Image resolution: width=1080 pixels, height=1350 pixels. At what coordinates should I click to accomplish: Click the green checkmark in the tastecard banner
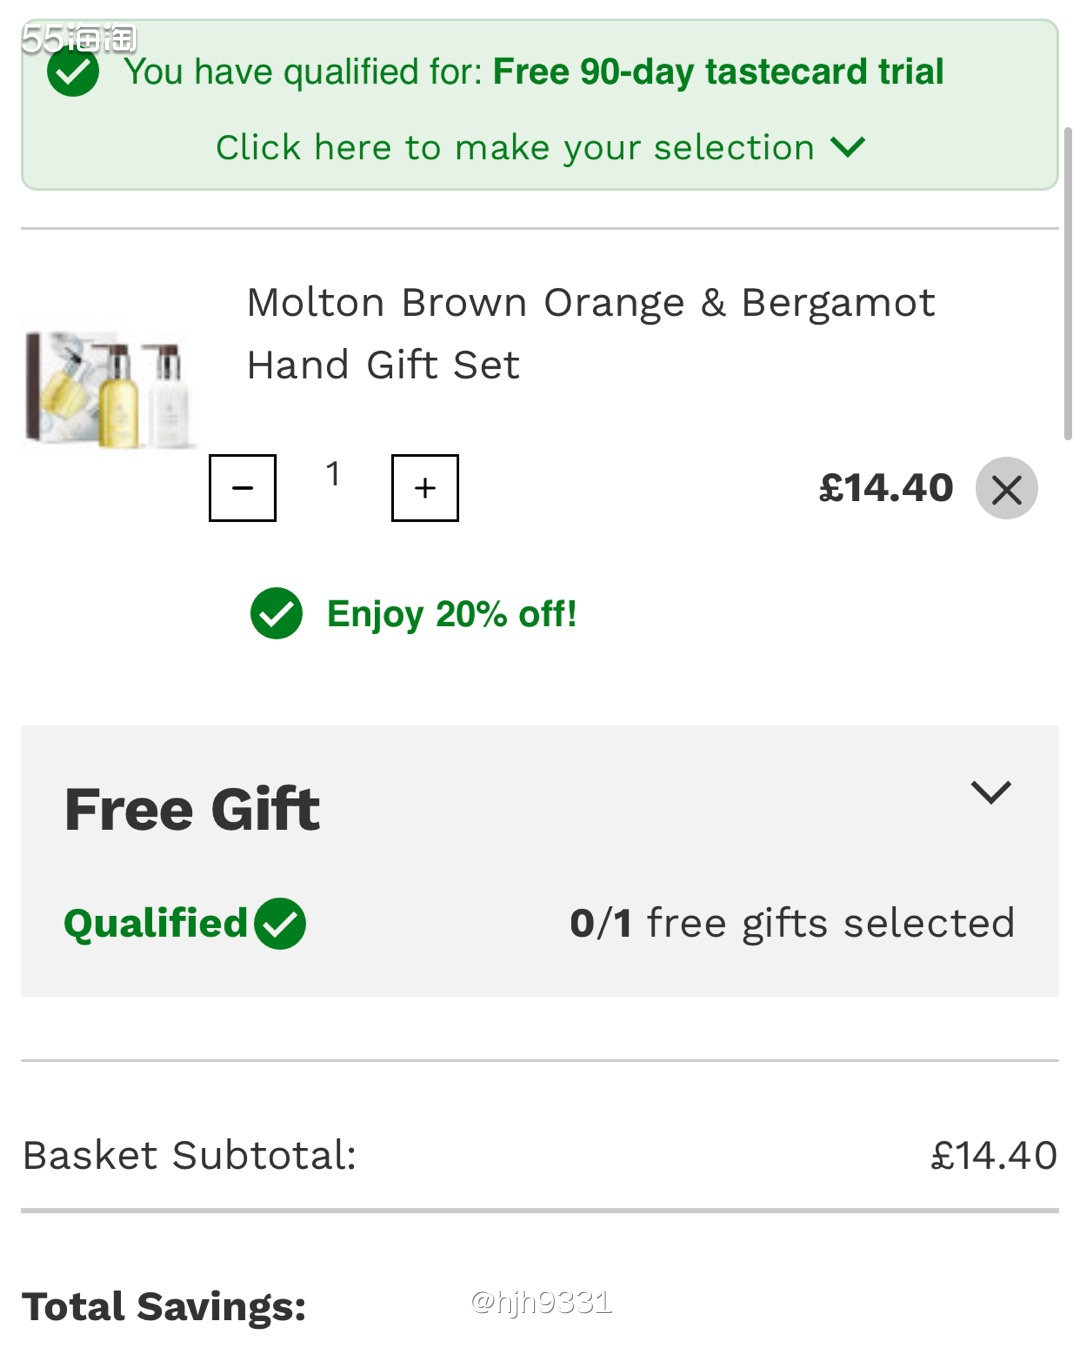click(x=73, y=72)
